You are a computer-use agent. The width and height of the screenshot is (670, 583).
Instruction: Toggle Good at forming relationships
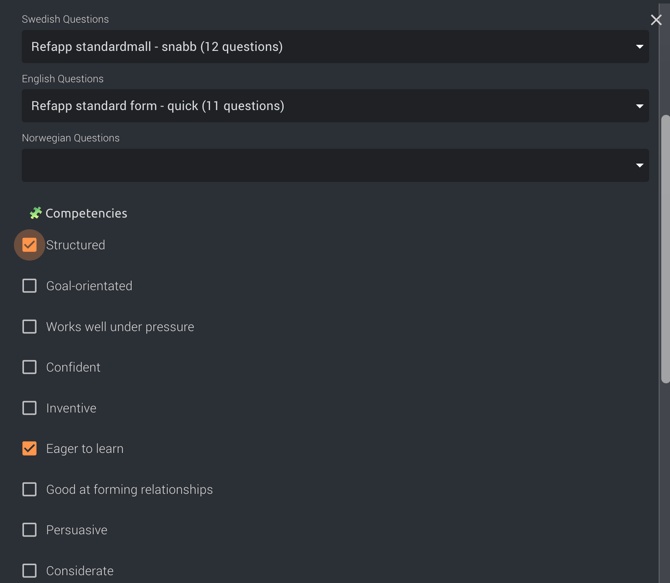pyautogui.click(x=29, y=489)
